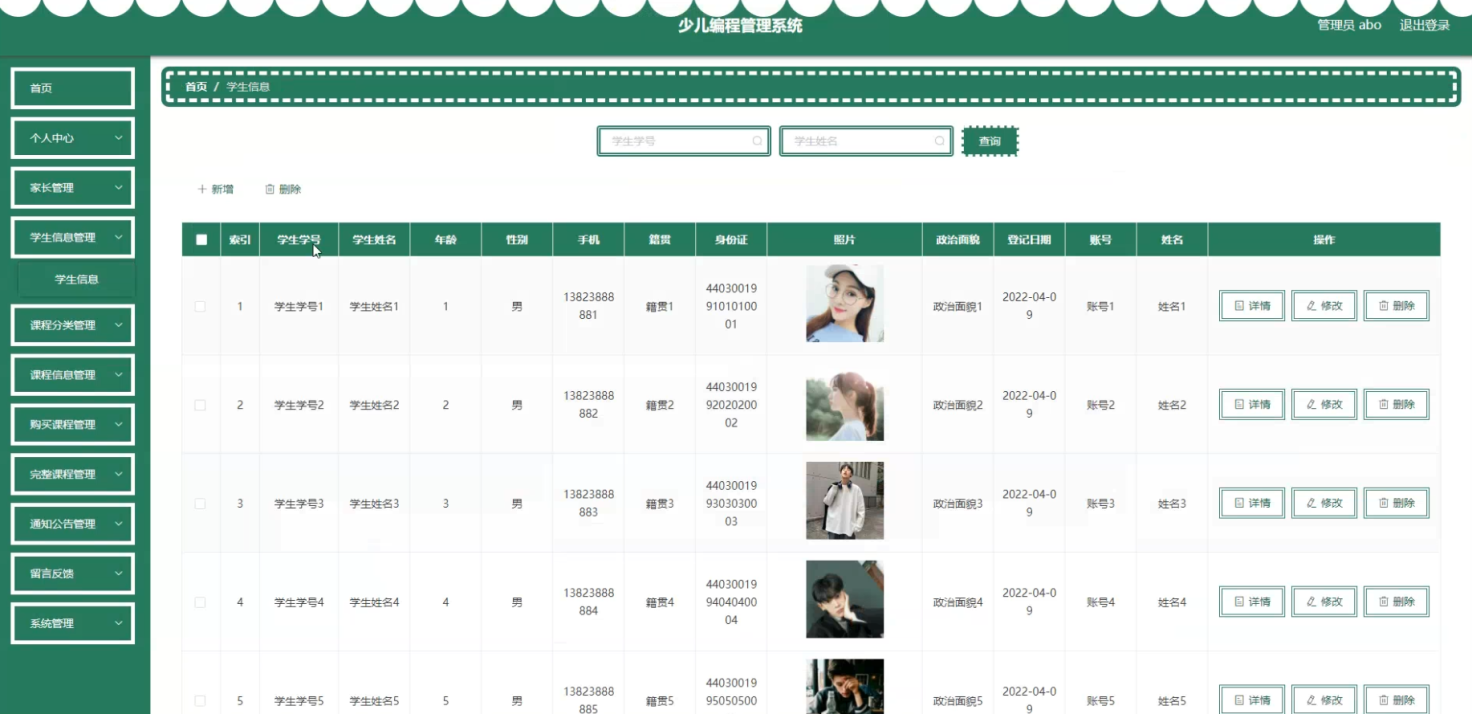Select the 学生信息 submenu item

[x=76, y=279]
